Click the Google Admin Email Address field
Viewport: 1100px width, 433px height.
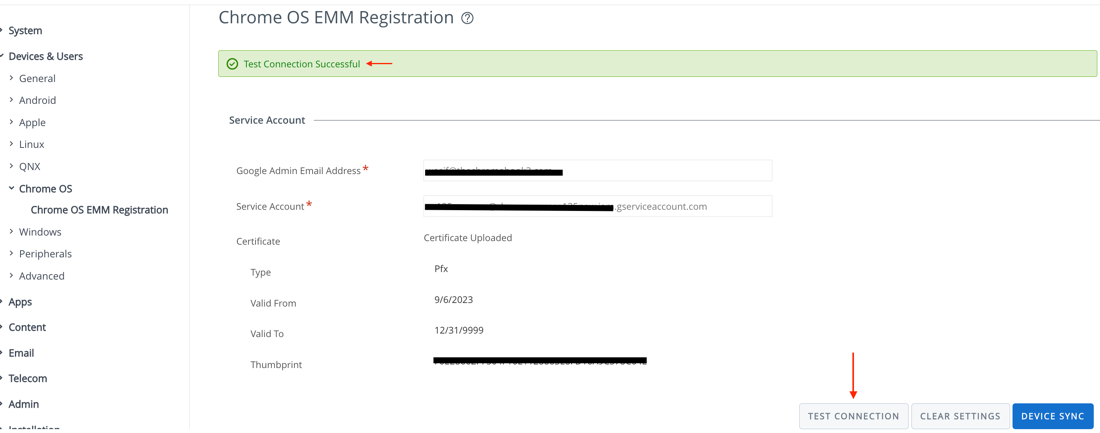point(597,171)
